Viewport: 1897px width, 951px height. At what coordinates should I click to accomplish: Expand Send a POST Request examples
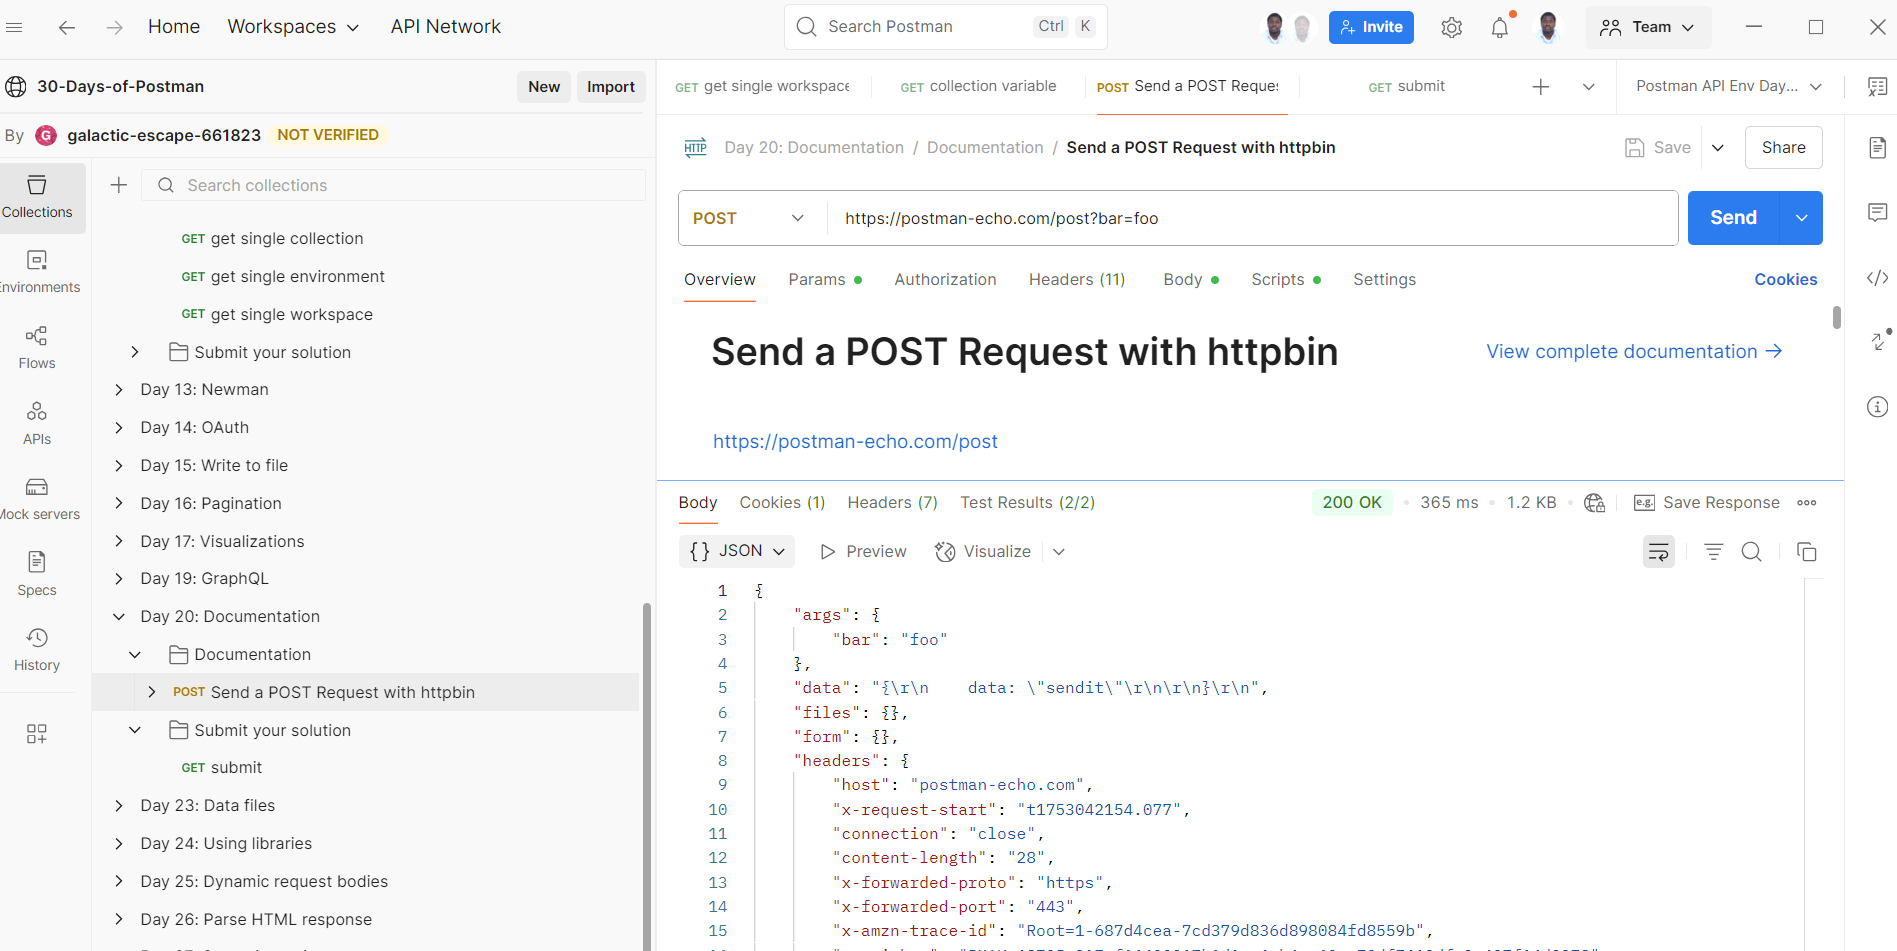coord(152,692)
